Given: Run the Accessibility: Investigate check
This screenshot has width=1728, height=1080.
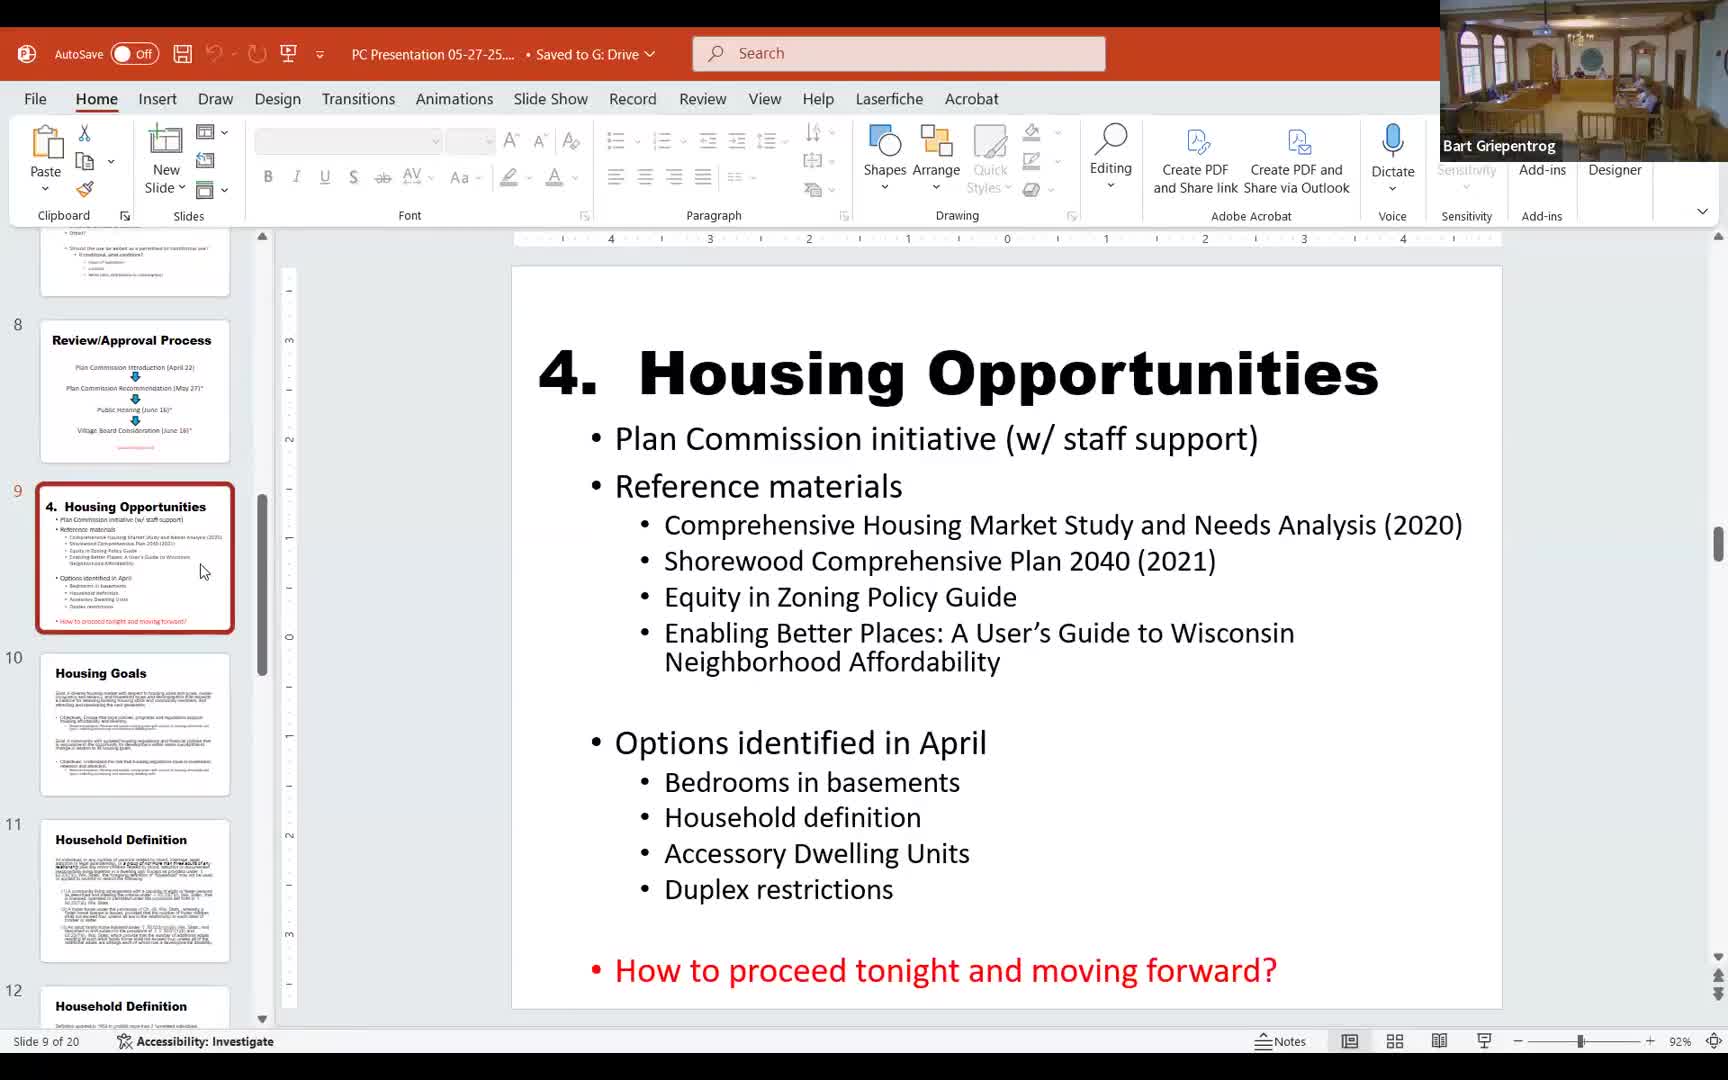Looking at the screenshot, I should coord(195,1041).
